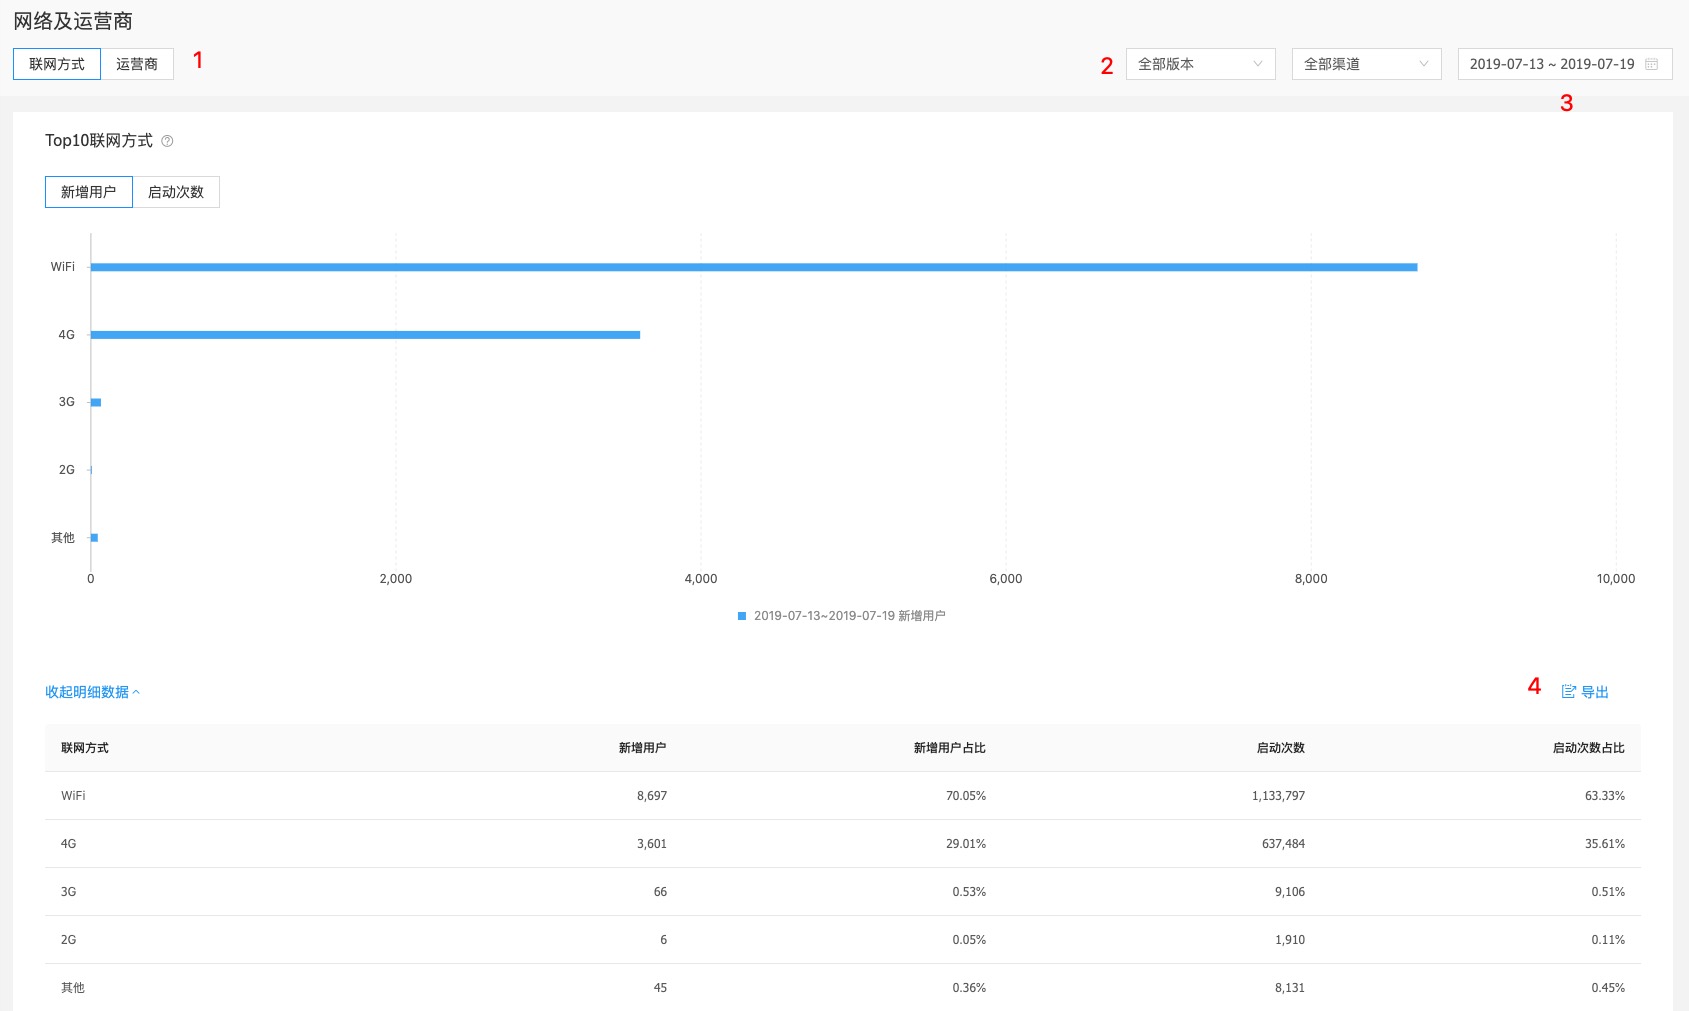Click the 导出 export icon

pos(1568,692)
